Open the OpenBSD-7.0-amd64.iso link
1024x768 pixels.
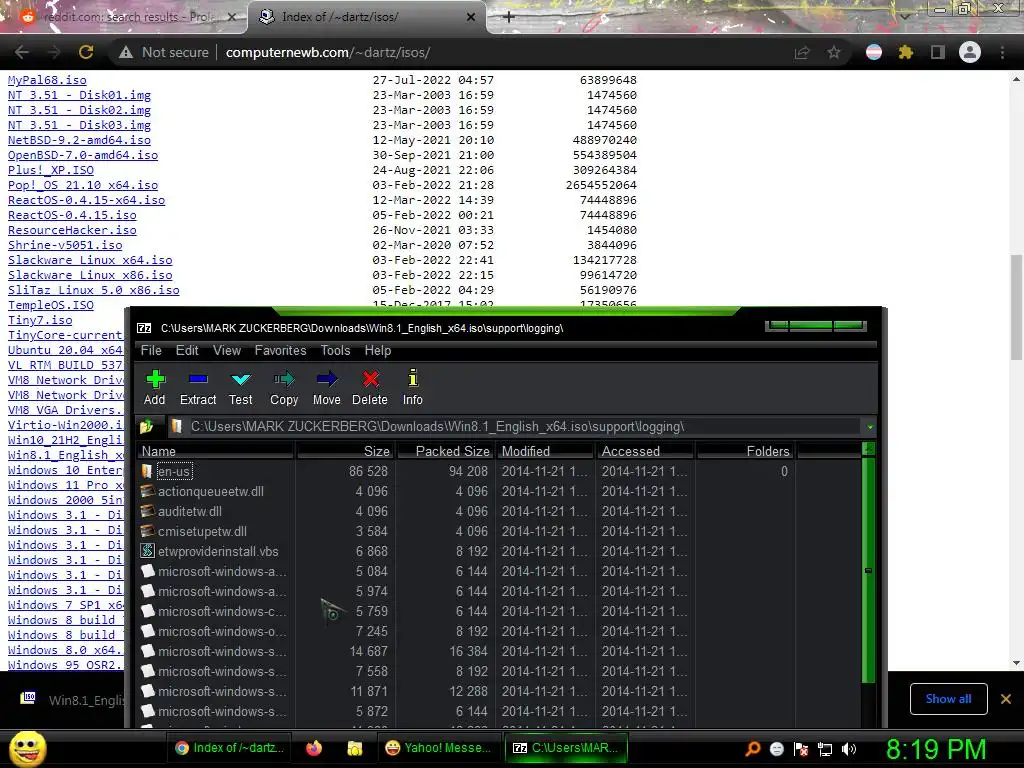83,155
